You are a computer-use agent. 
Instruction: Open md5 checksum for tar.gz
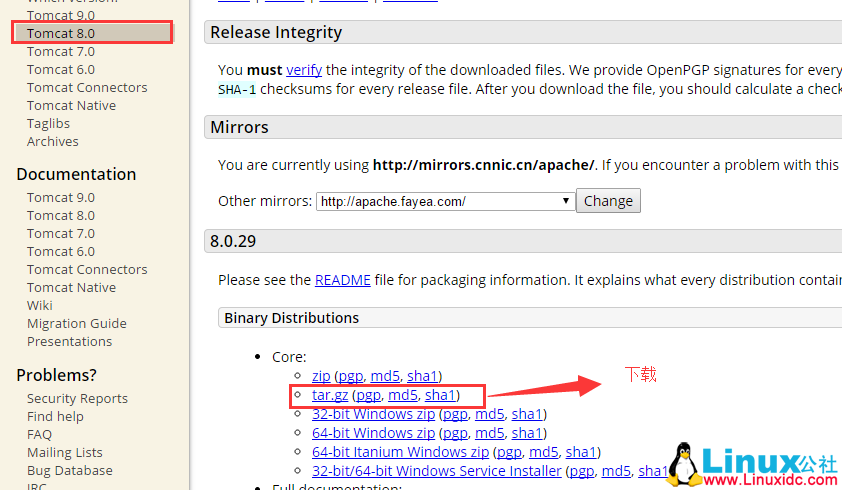coord(403,395)
